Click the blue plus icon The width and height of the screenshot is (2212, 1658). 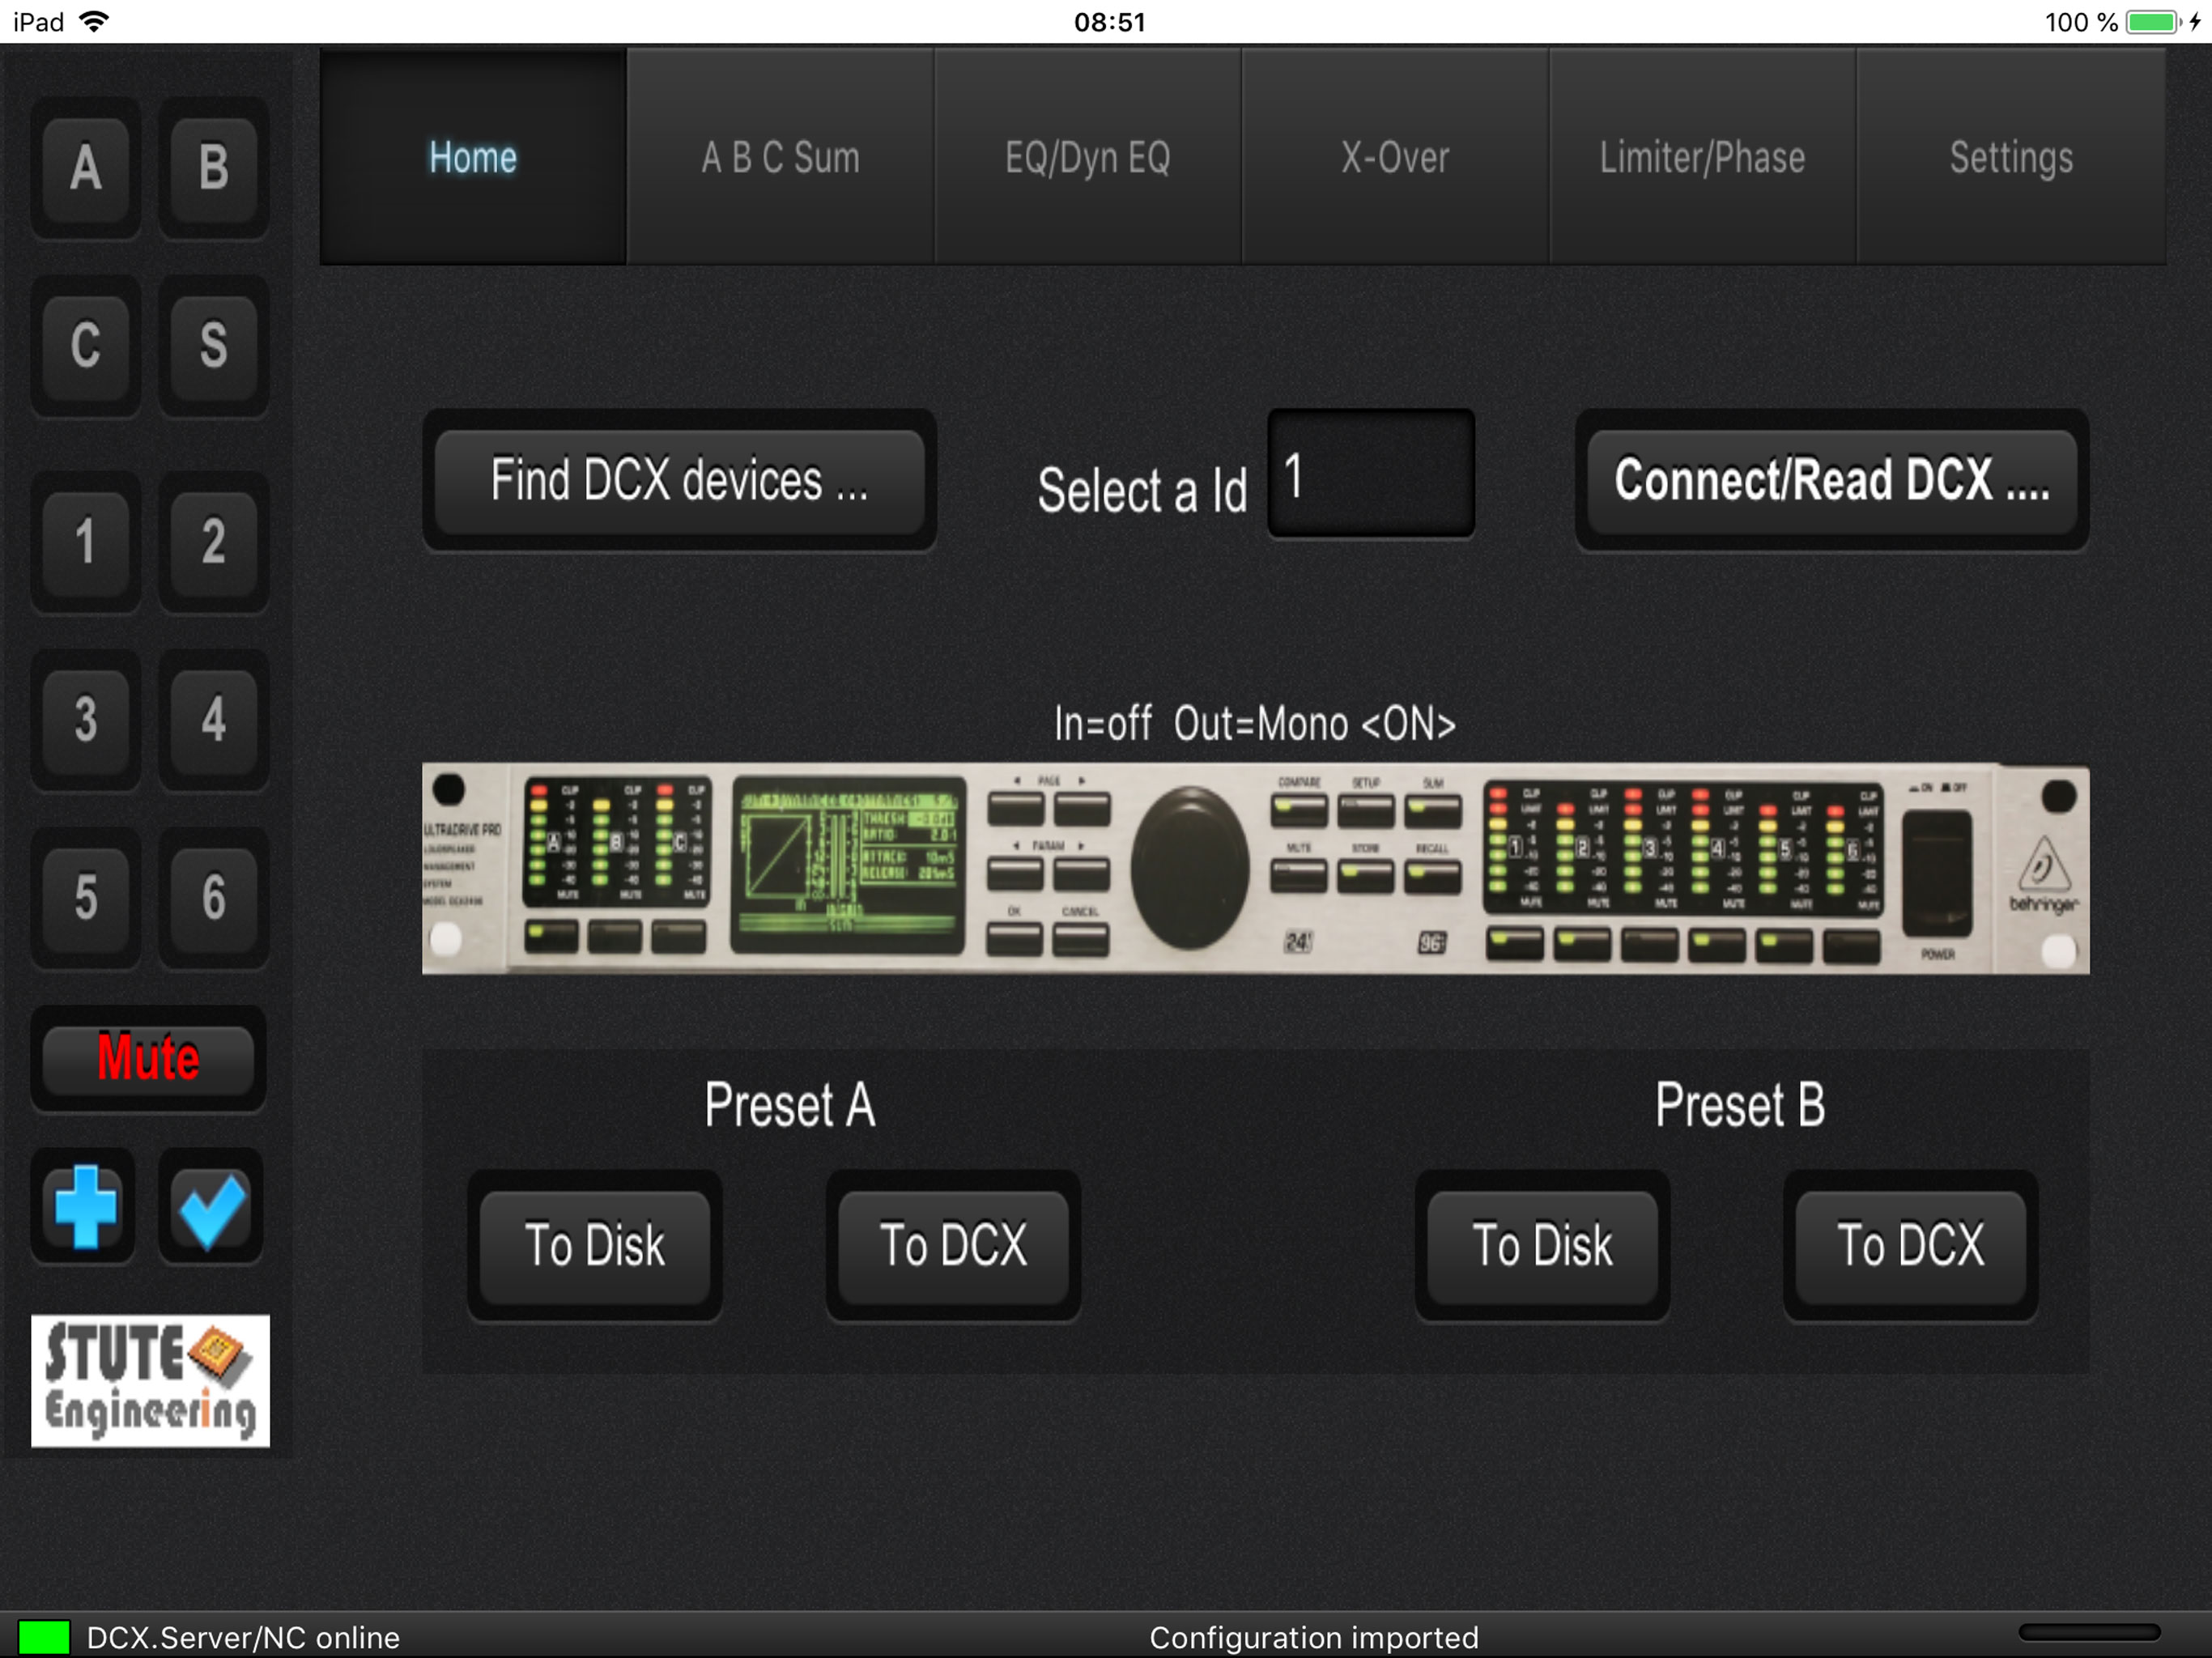pos(86,1206)
